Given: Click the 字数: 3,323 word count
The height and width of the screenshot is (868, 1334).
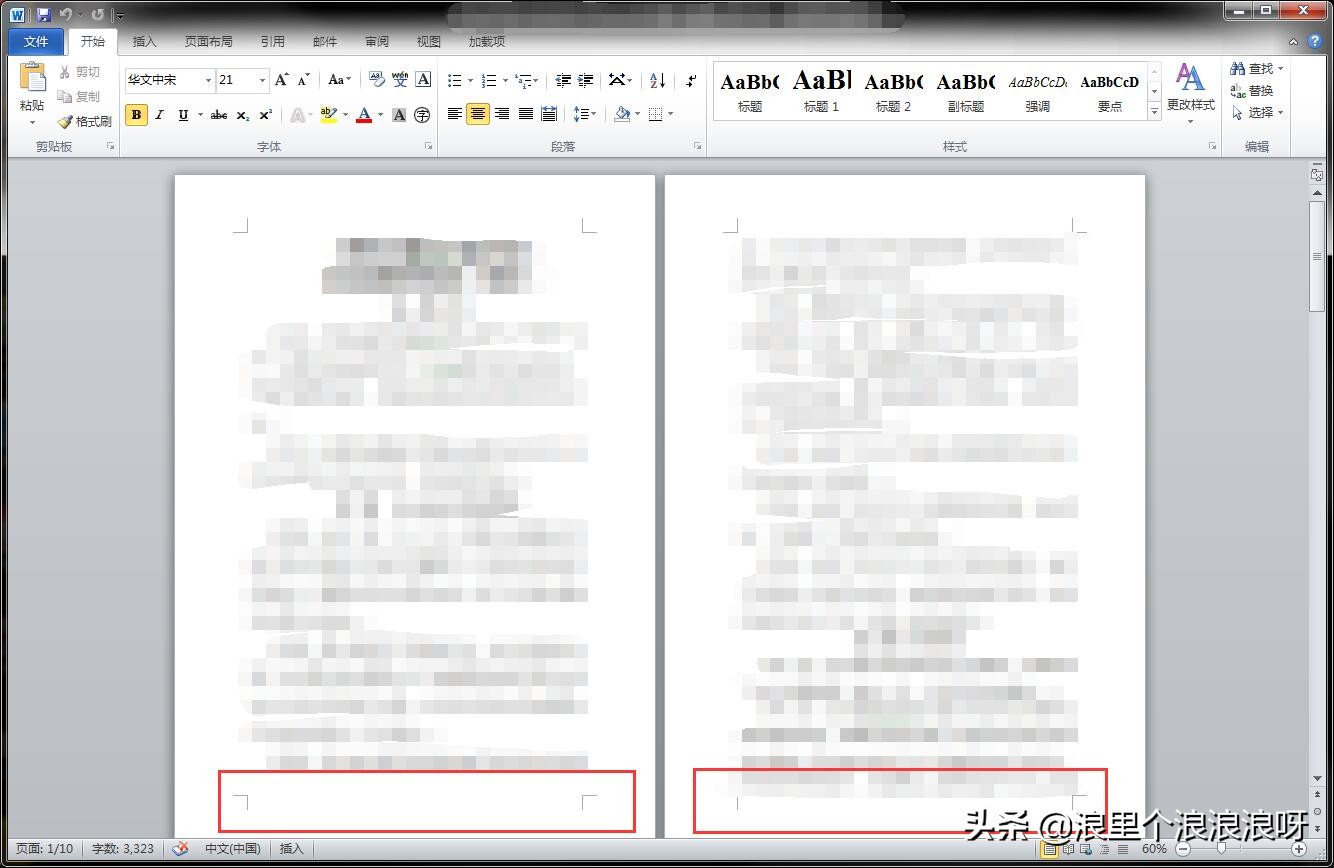Looking at the screenshot, I should [123, 849].
